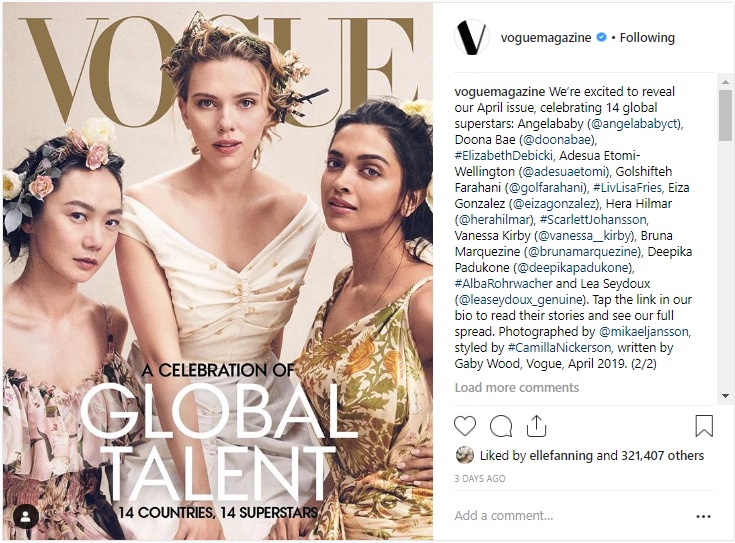Like the post with the heart icon
The height and width of the screenshot is (543, 735).
465,426
